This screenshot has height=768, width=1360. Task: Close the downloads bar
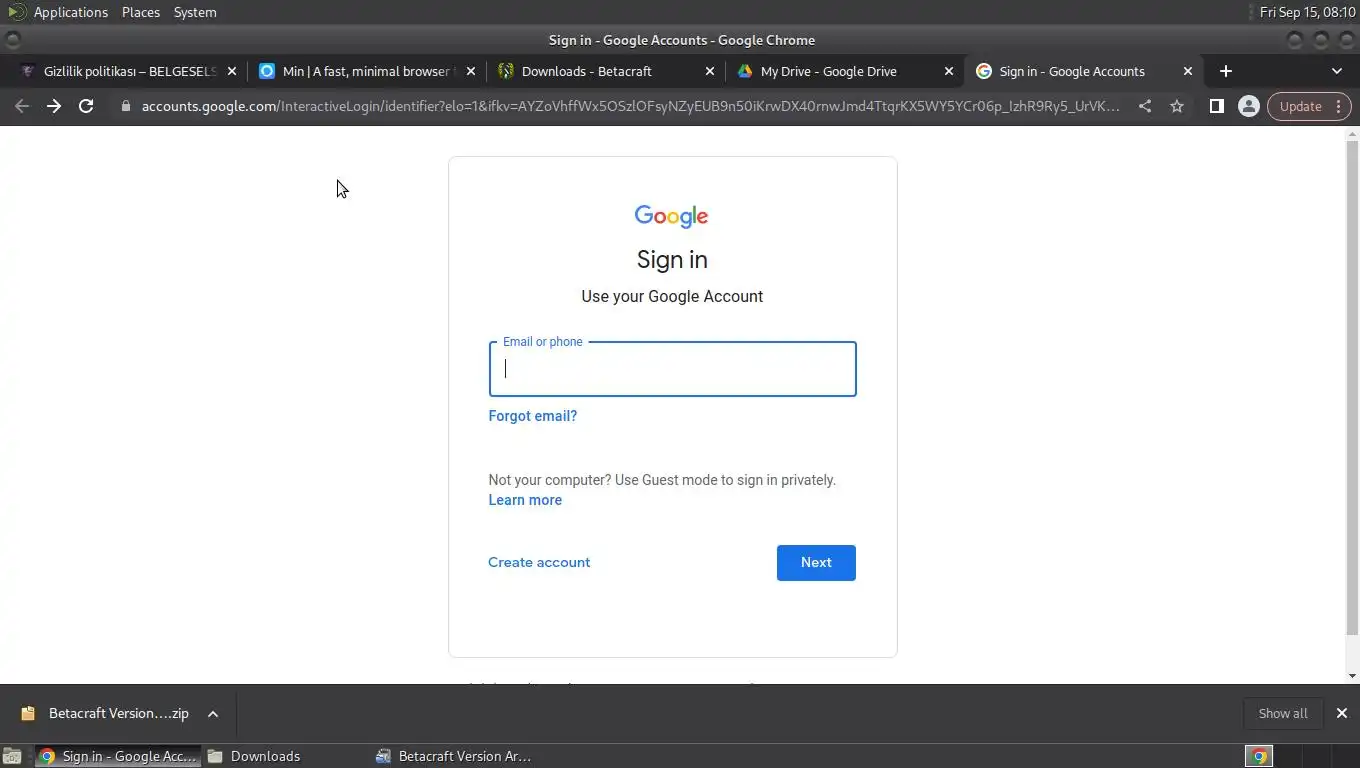1342,713
